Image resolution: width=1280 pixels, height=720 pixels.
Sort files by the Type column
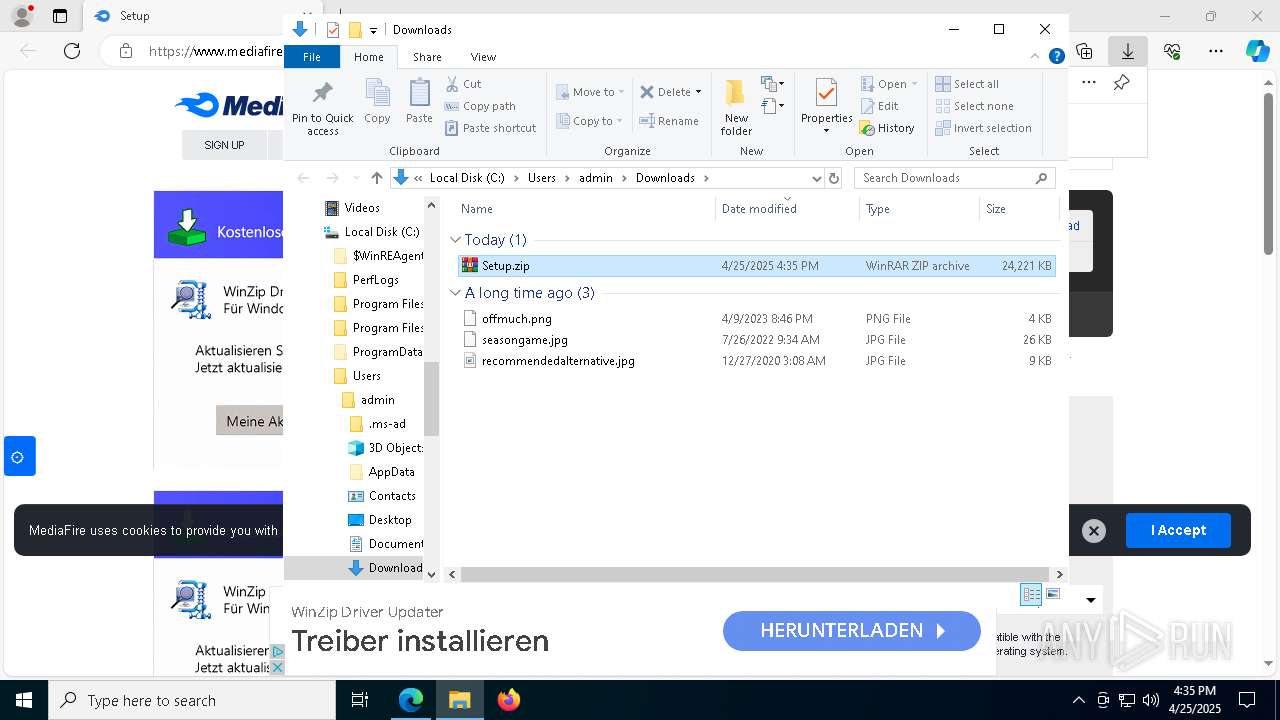click(919, 209)
